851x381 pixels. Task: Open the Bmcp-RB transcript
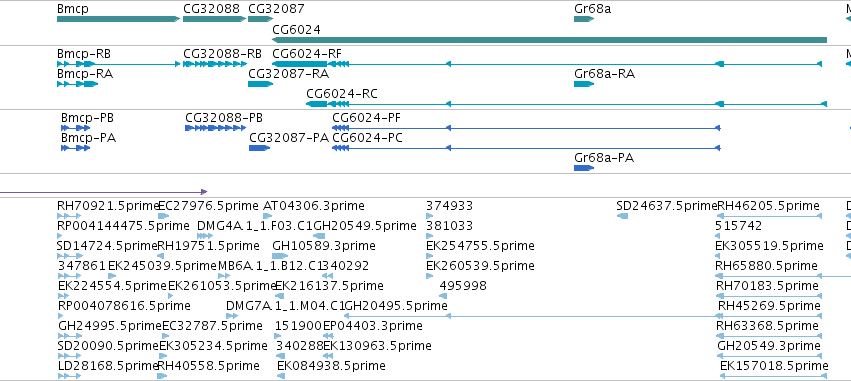coord(118,64)
